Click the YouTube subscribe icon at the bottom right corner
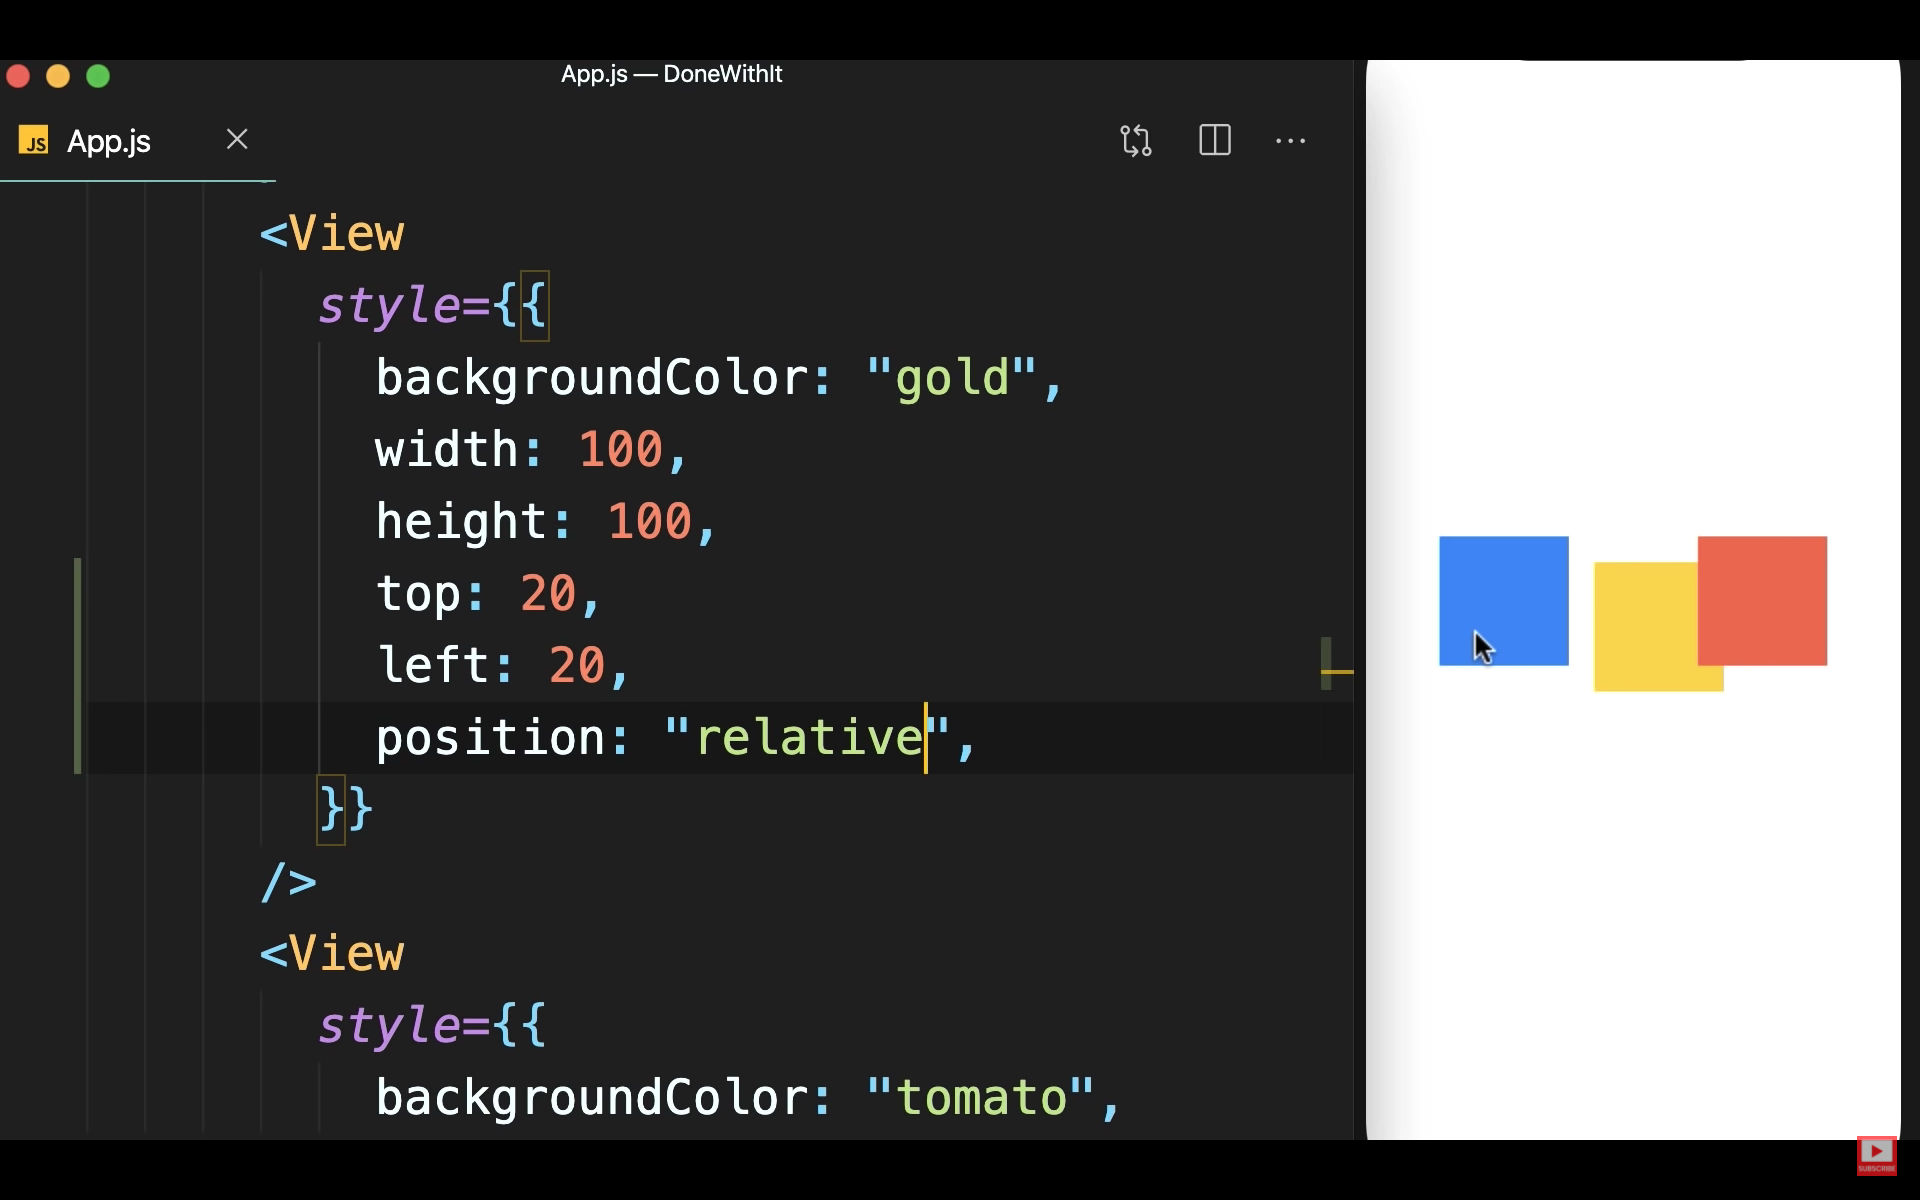Viewport: 1920px width, 1200px height. tap(1876, 1155)
